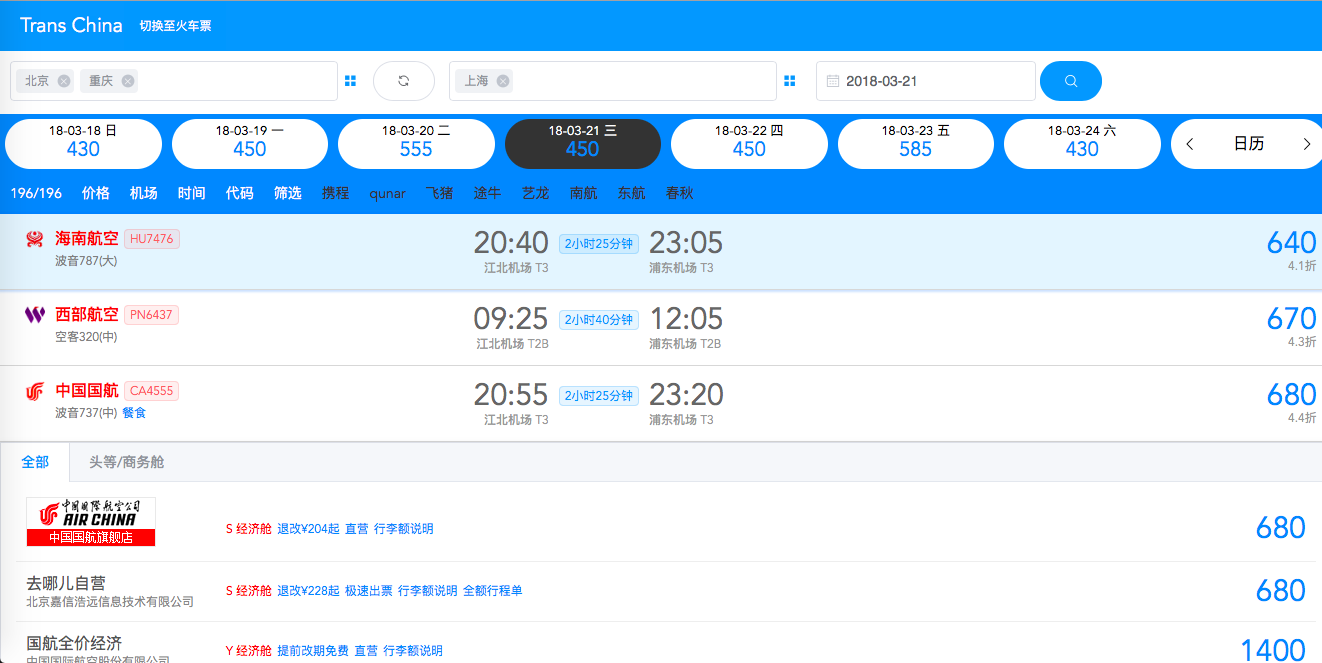Remove the 上海 destination city tag
1322x663 pixels.
click(503, 81)
